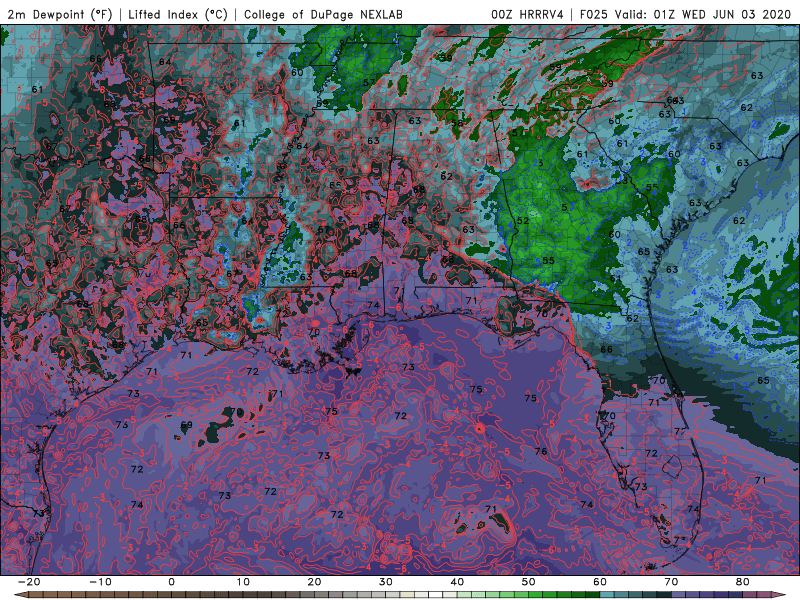This screenshot has height=600, width=800.
Task: Click the 50 label on the color scale
Action: point(529,582)
